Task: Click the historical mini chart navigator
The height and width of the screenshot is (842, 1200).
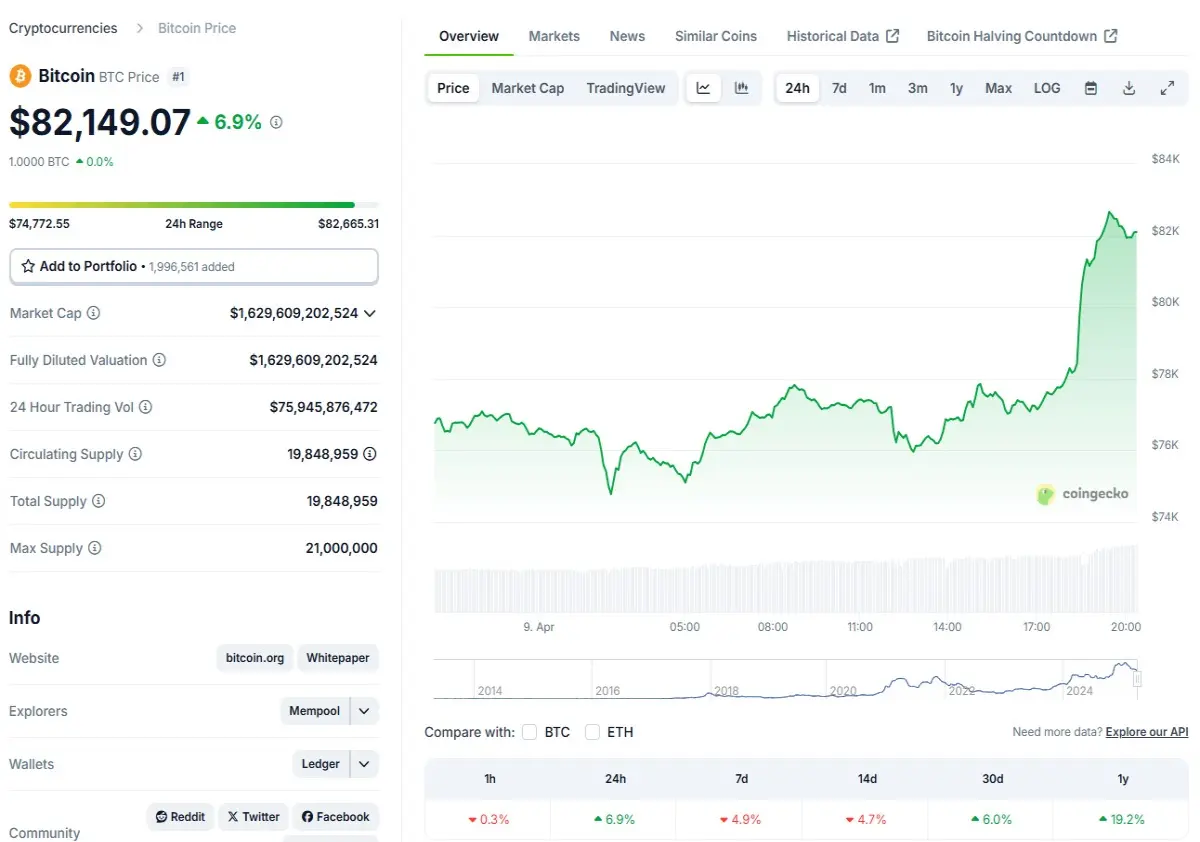Action: click(786, 679)
